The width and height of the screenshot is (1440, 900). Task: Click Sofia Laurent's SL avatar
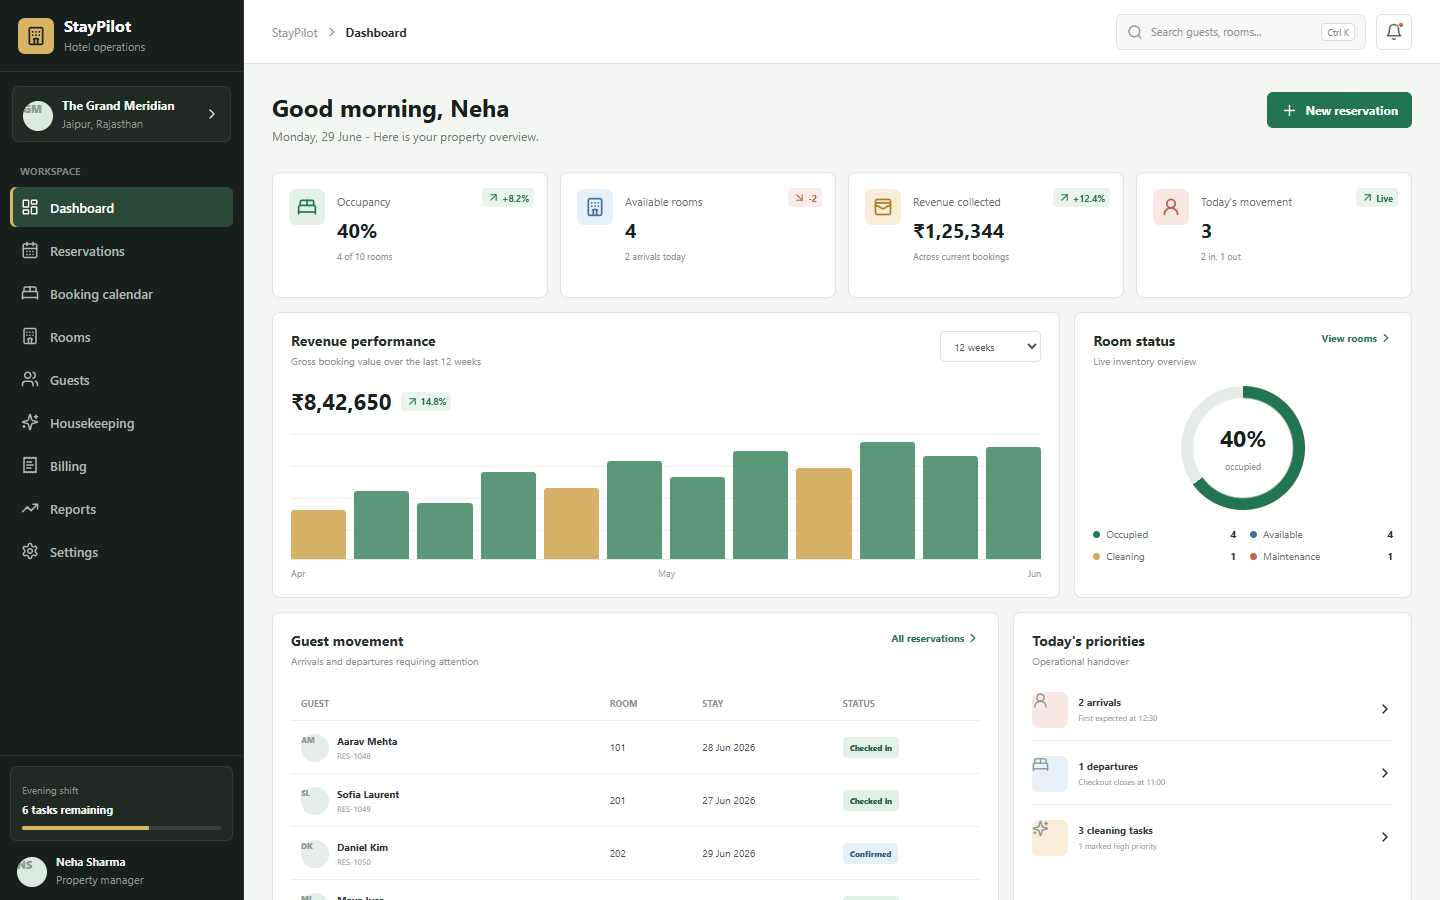click(315, 800)
